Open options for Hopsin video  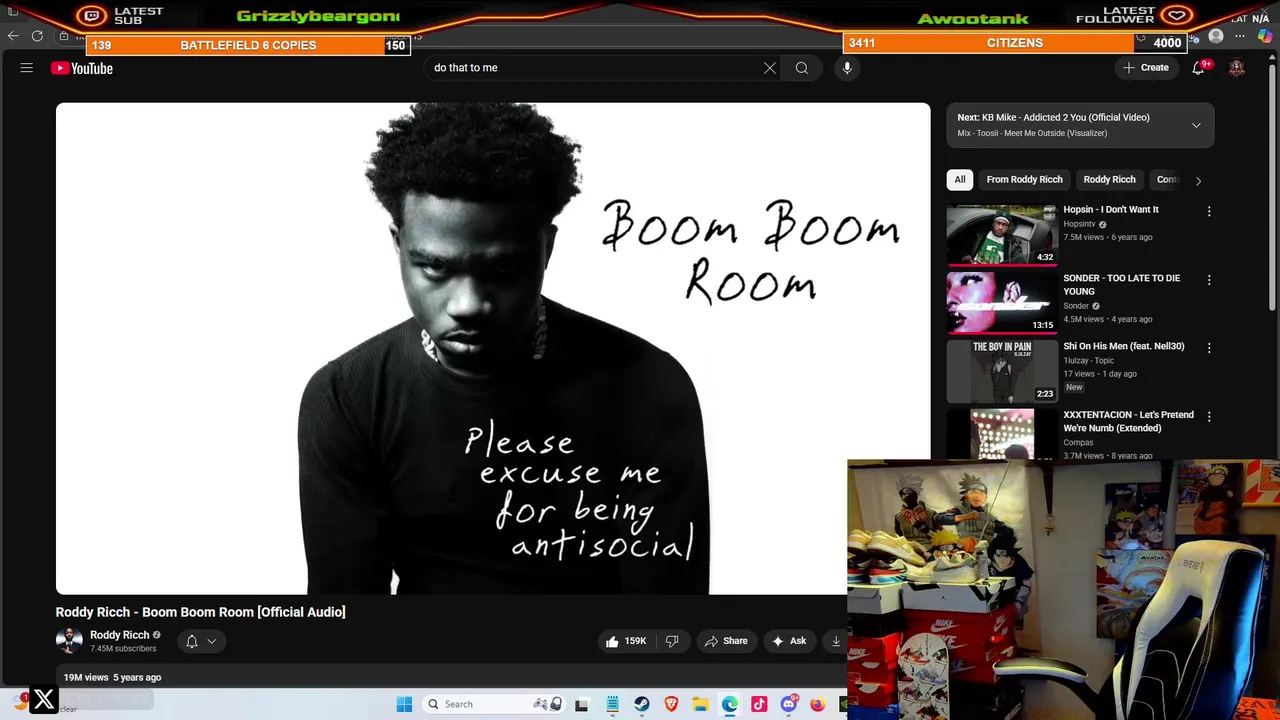click(x=1209, y=212)
